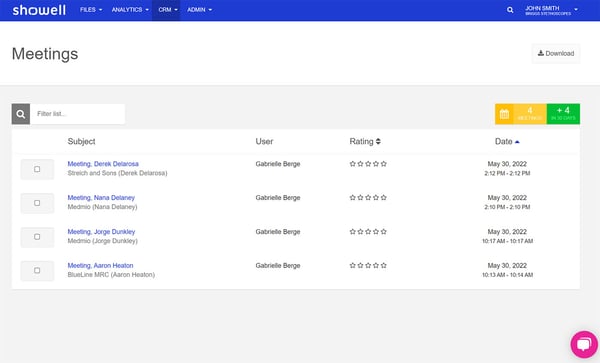Open the Meeting, Nana Delaney link

101,198
